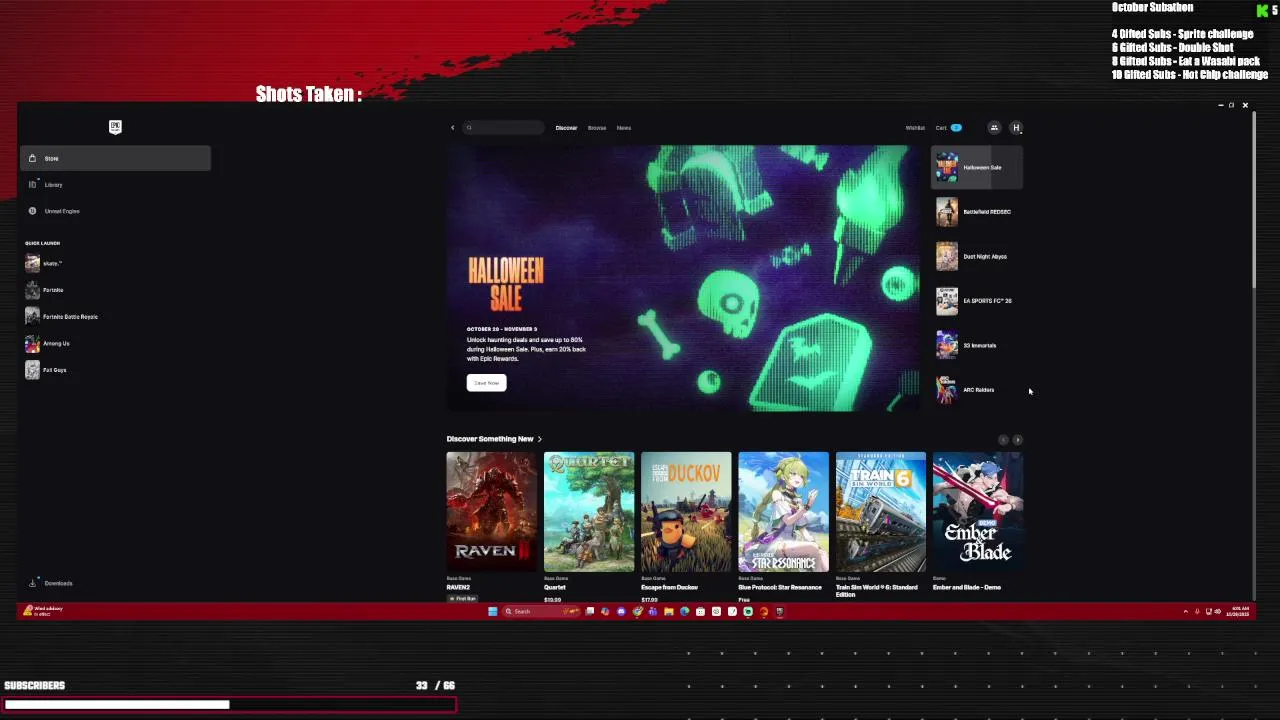Open the Cart link
The height and width of the screenshot is (720, 1280).
click(941, 128)
